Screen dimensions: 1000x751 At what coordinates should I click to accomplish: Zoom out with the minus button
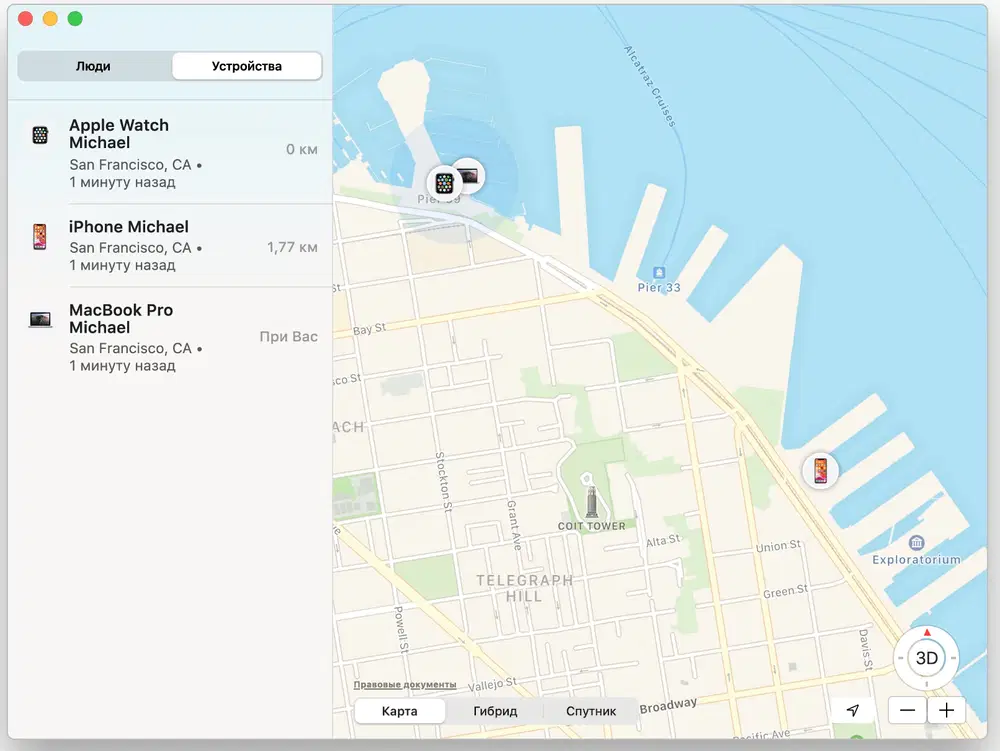point(908,710)
